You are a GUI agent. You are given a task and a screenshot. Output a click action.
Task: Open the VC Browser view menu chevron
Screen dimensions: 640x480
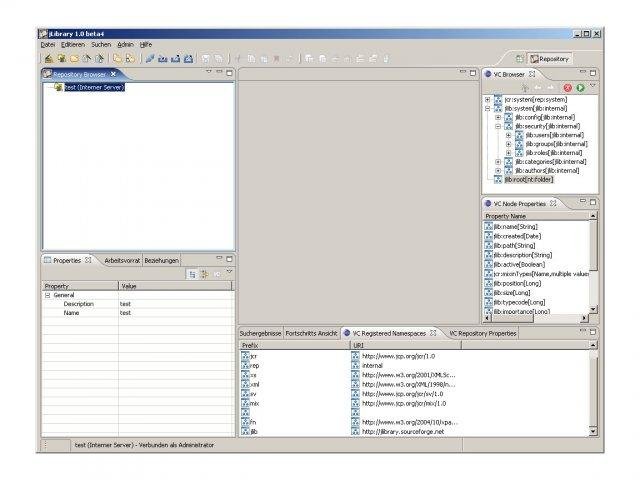coord(593,86)
